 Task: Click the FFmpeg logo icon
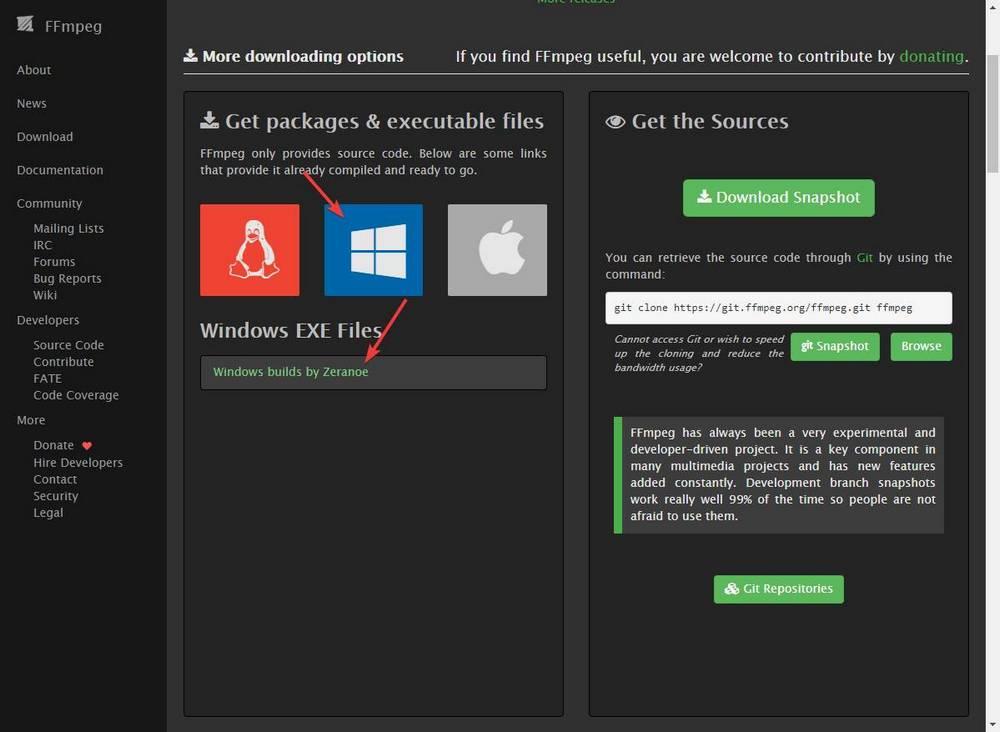point(25,25)
